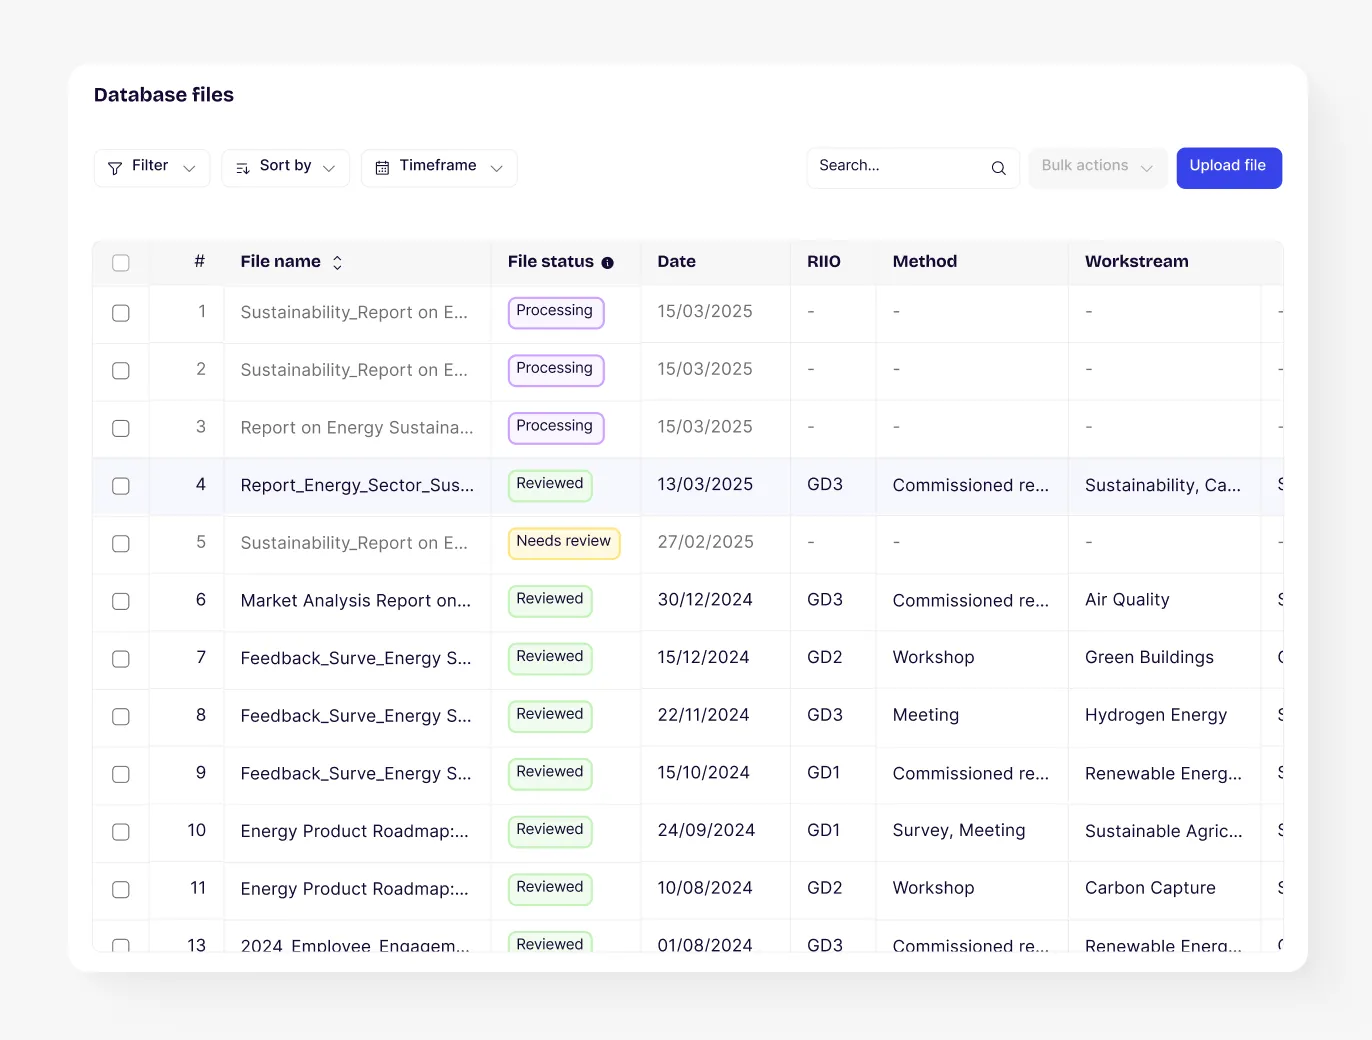Click the sort icon beside Sort by
Image resolution: width=1372 pixels, height=1040 pixels.
pyautogui.click(x=242, y=168)
